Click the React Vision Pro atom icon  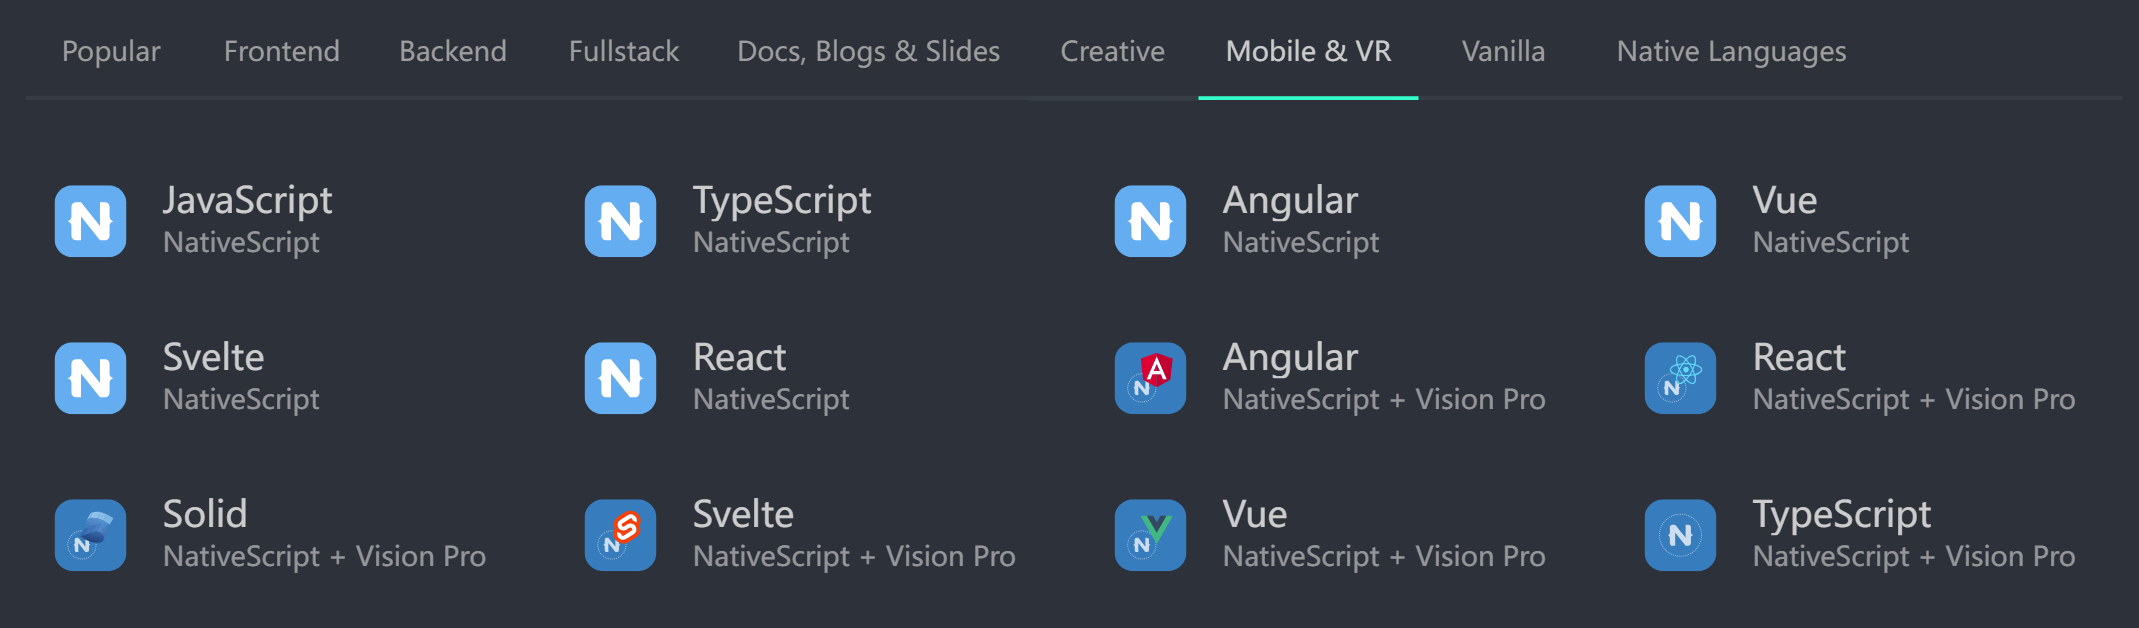1681,378
